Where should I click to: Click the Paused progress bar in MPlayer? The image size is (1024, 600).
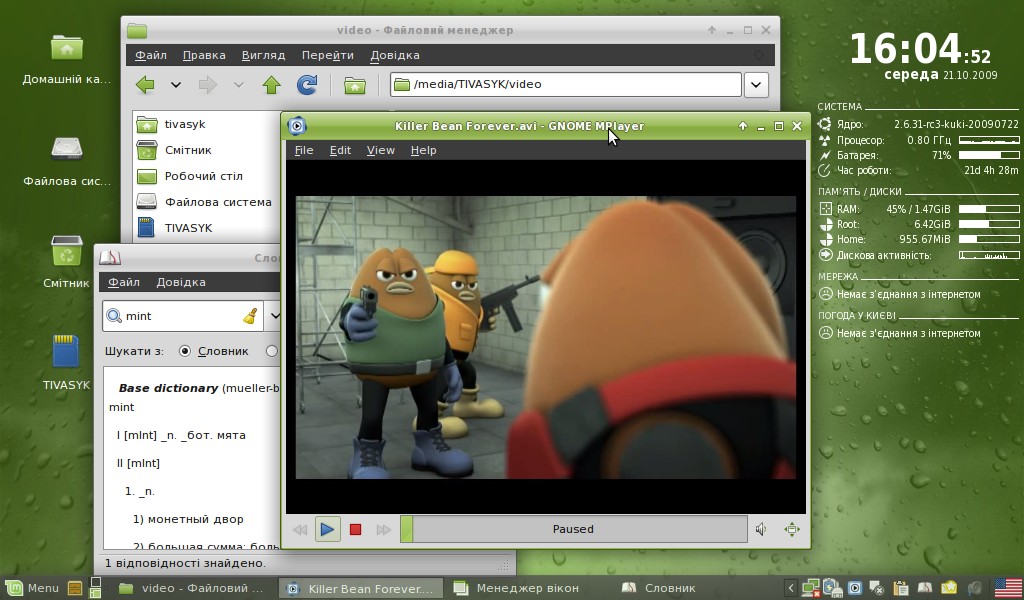coord(573,529)
